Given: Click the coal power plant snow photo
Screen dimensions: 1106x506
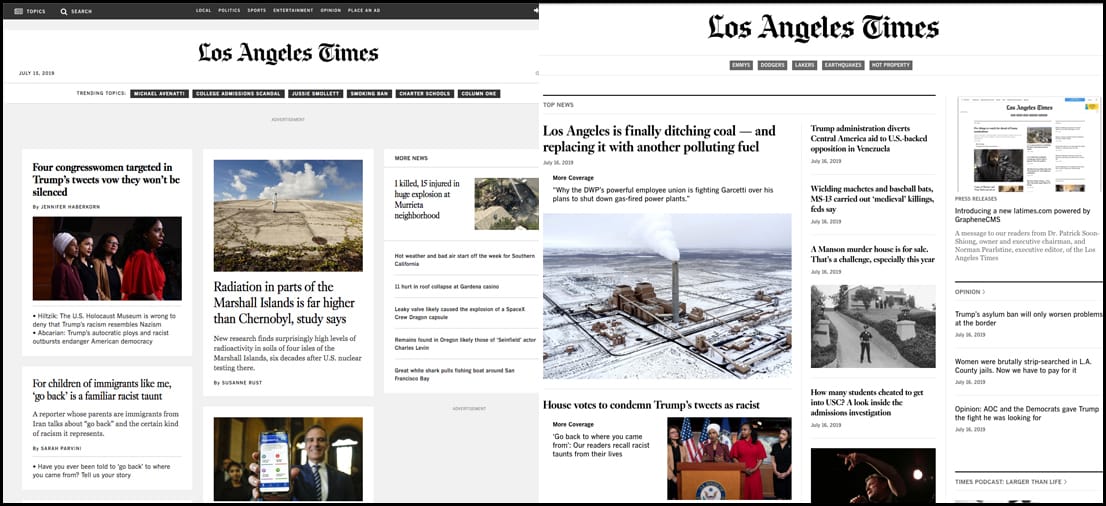Looking at the screenshot, I should coord(667,295).
